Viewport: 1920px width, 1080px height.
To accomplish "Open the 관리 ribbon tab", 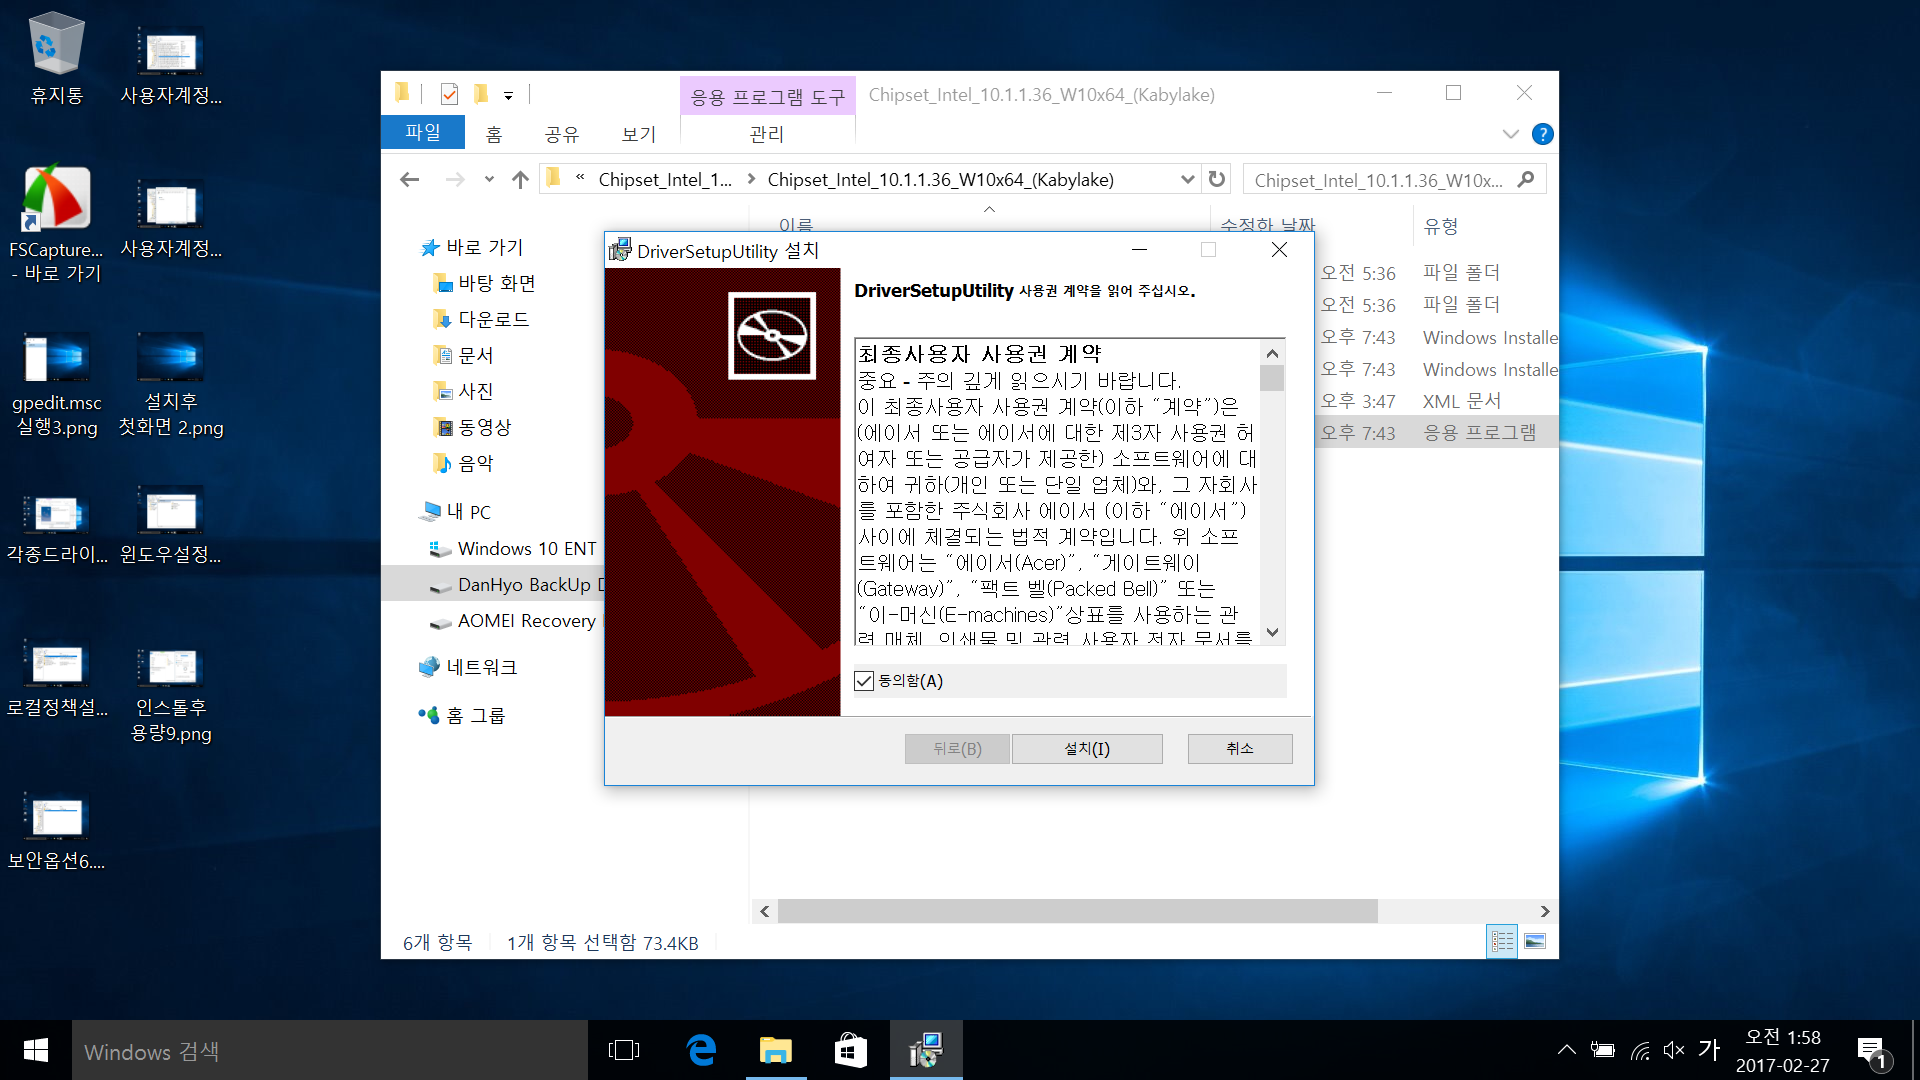I will pyautogui.click(x=767, y=134).
